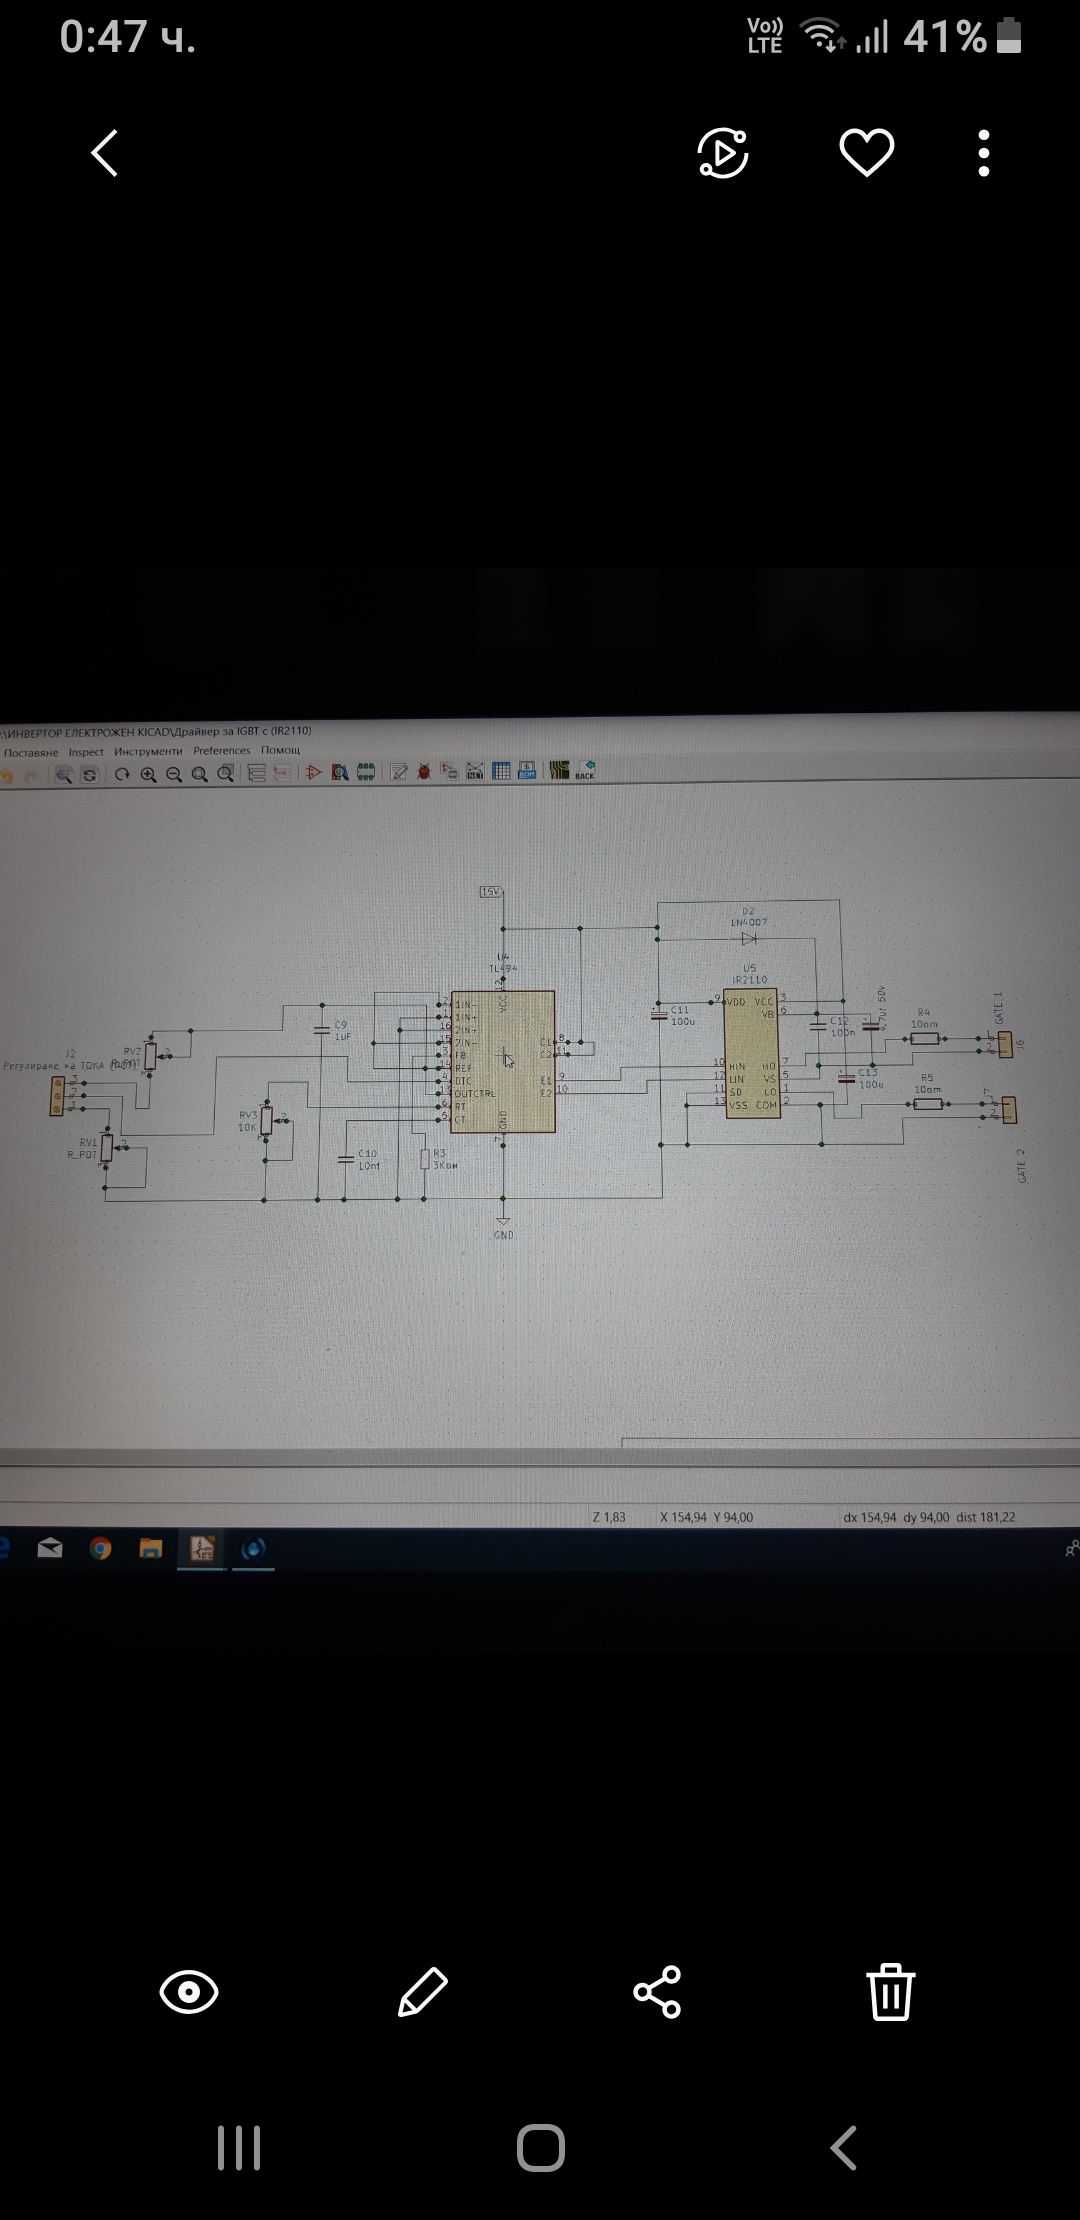Tap the Bixby Vision eye icon

[189, 1992]
